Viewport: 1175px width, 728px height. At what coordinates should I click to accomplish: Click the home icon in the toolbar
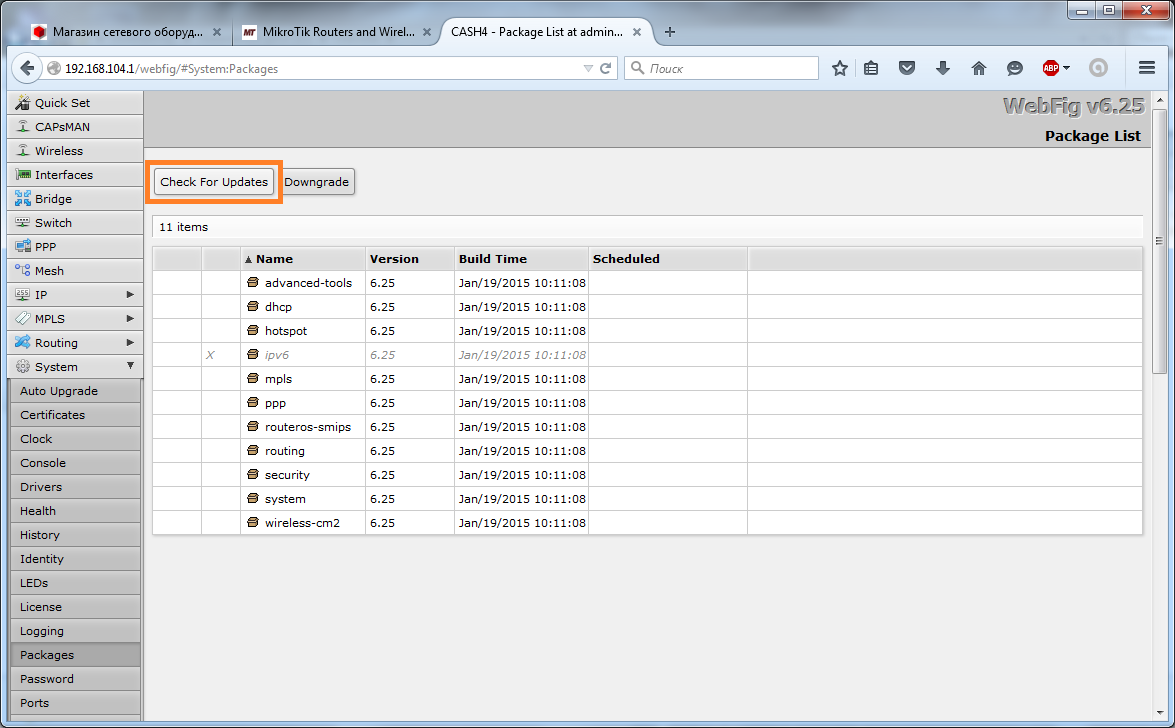[979, 68]
